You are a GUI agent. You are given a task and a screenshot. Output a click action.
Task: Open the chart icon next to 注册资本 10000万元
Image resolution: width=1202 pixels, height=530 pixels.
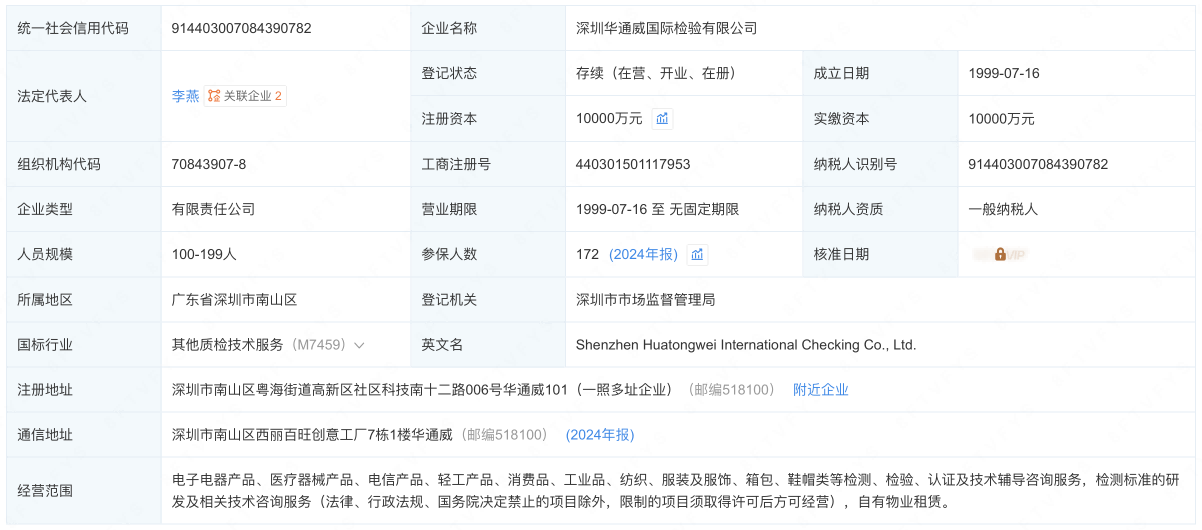[662, 119]
